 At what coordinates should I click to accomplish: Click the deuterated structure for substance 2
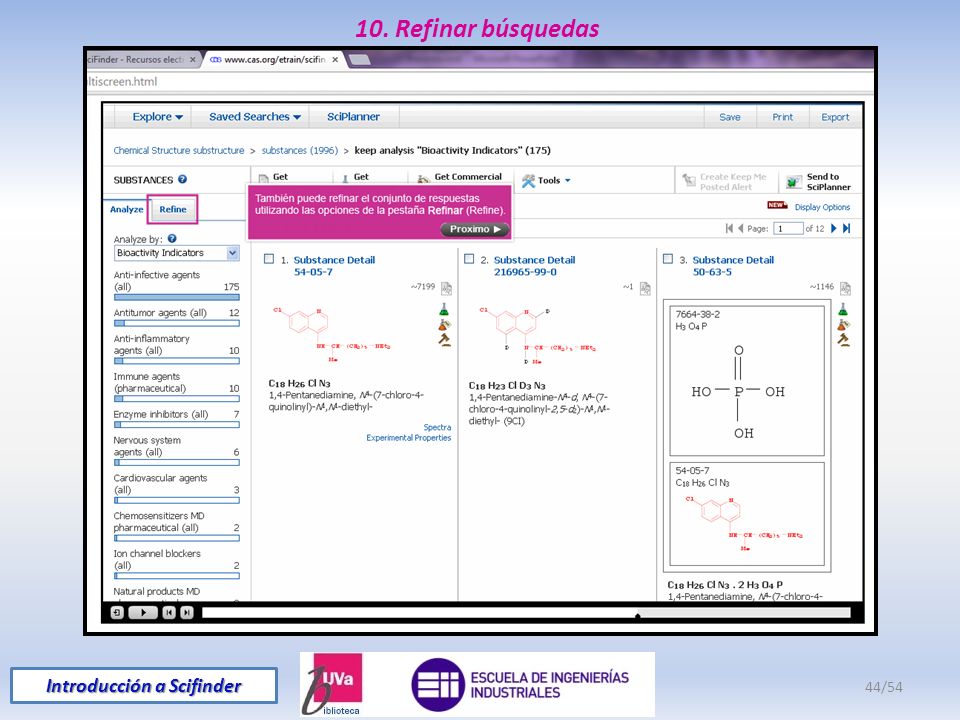pyautogui.click(x=537, y=336)
